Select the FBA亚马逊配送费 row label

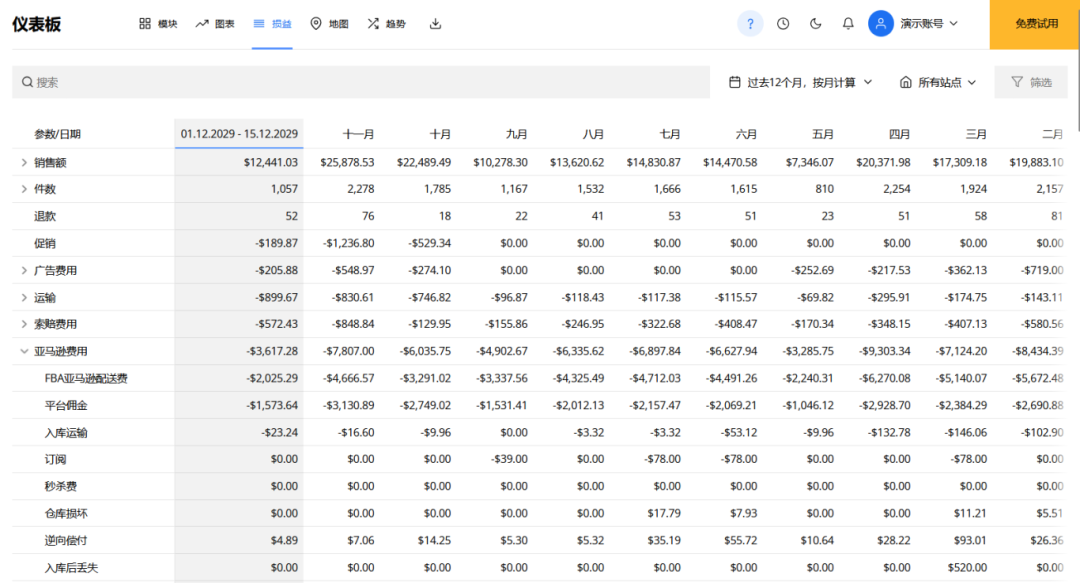click(x=86, y=378)
